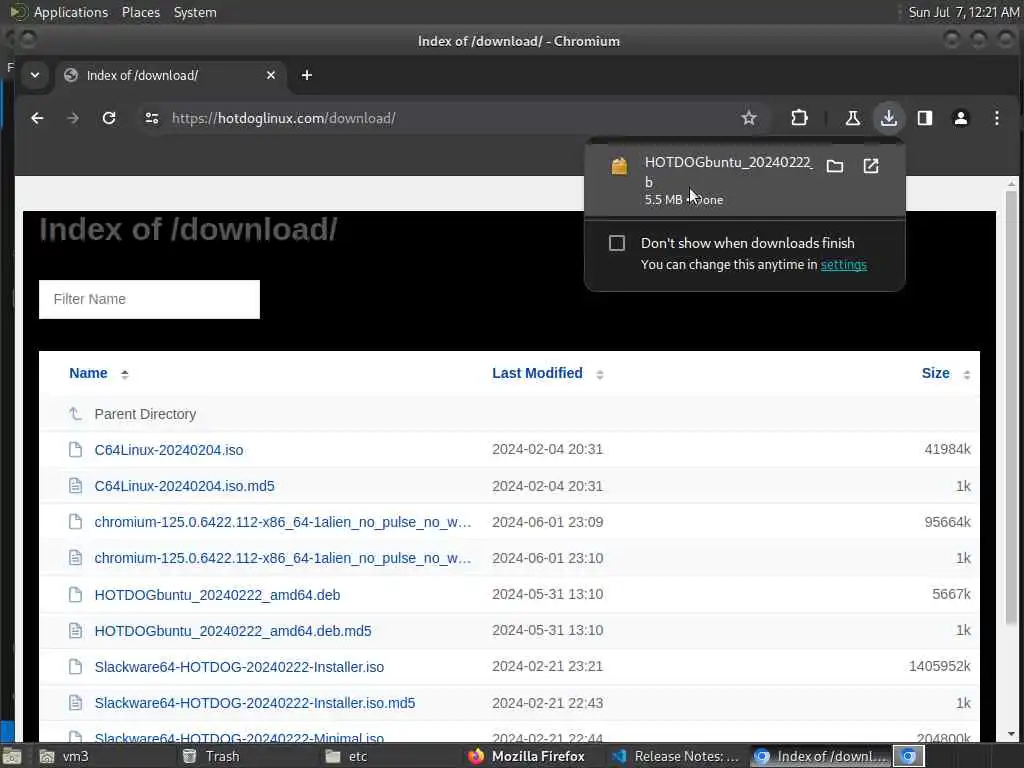1024x768 pixels.
Task: Sort listing by Name
Action: point(88,373)
